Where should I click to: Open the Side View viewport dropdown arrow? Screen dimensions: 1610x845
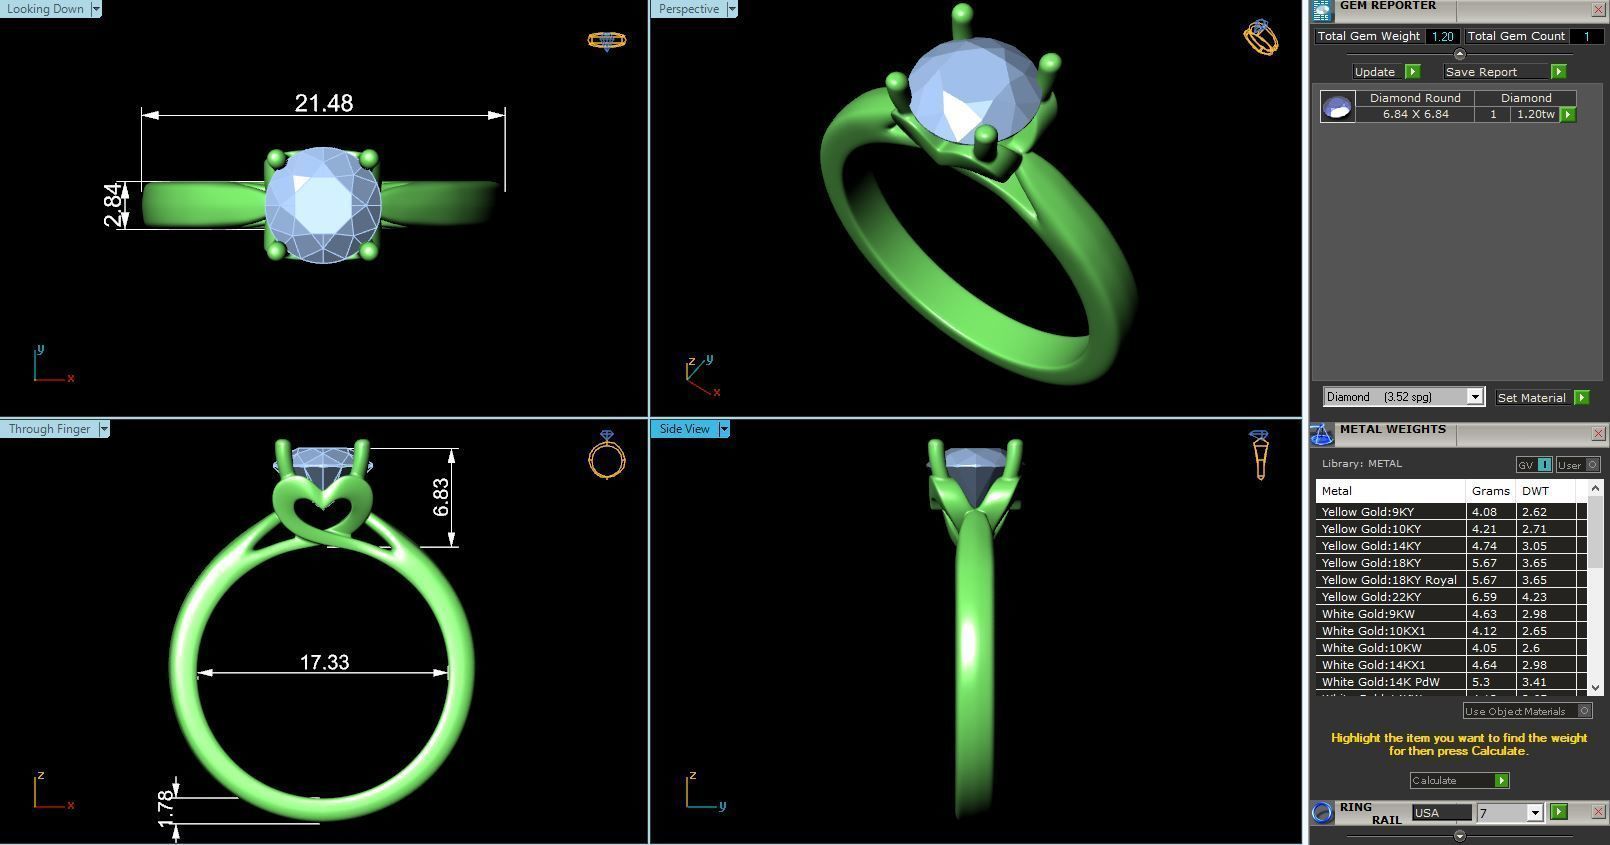[x=724, y=429]
